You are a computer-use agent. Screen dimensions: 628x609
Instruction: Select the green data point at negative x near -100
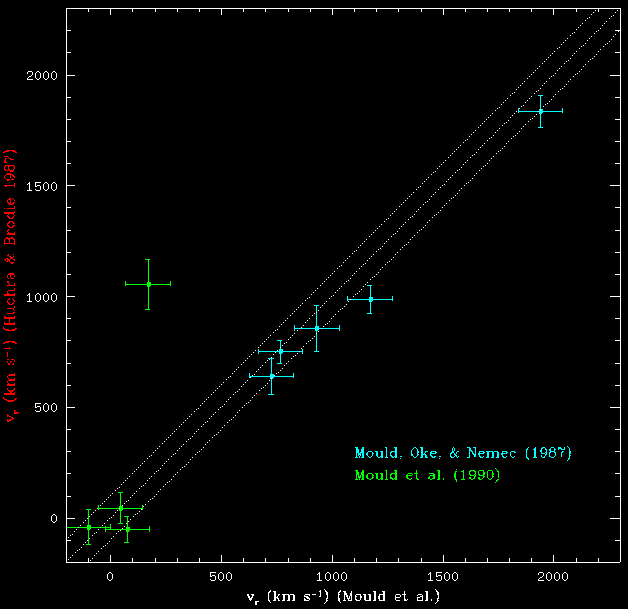89,527
